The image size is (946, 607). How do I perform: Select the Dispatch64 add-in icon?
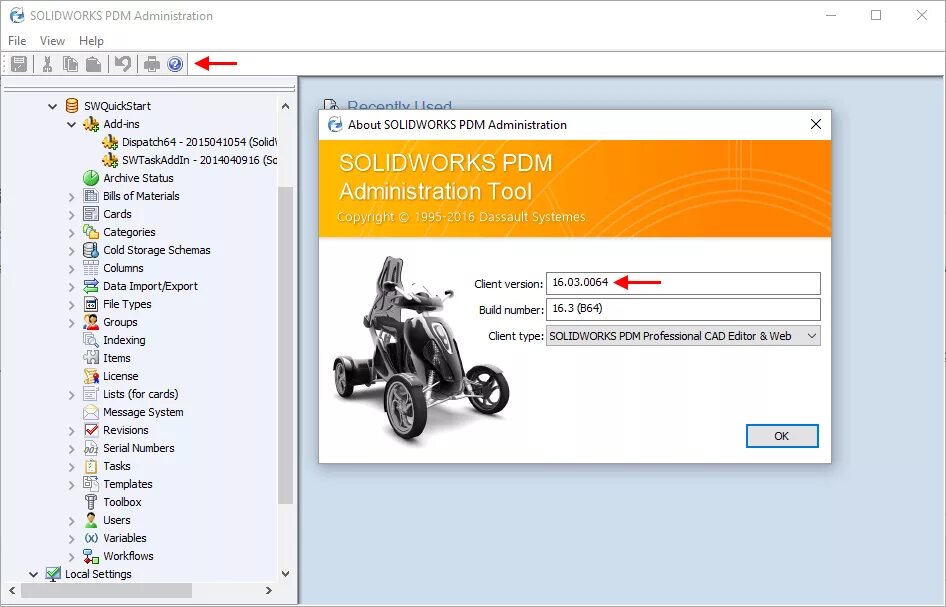point(110,142)
